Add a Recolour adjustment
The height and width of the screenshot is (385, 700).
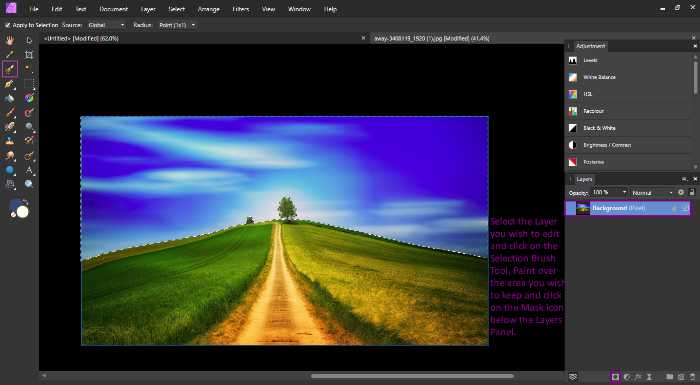(629, 111)
